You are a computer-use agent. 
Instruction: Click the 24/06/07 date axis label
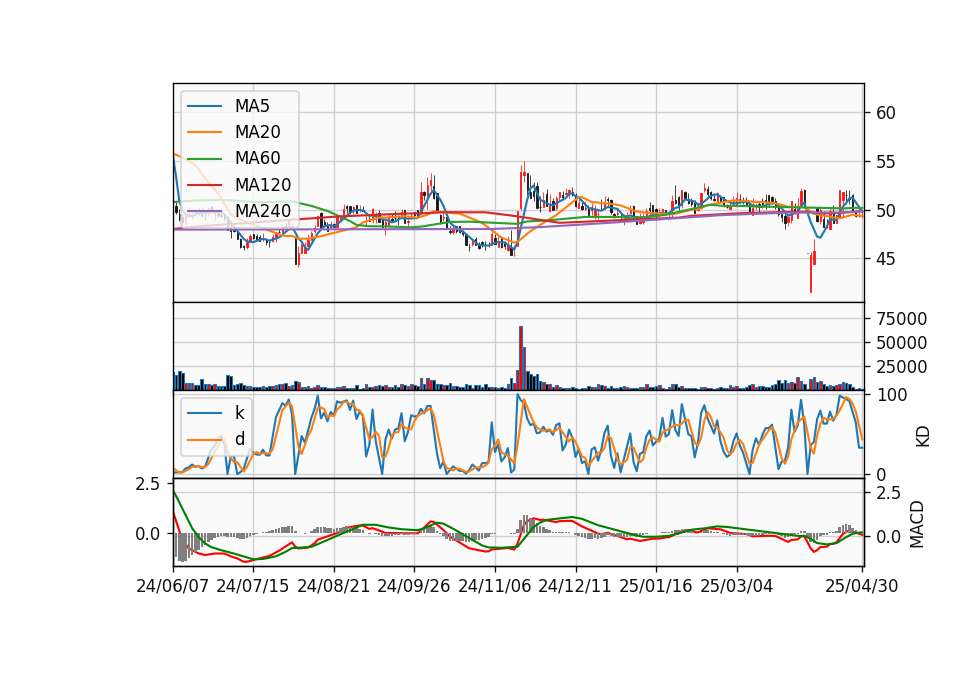[x=173, y=586]
